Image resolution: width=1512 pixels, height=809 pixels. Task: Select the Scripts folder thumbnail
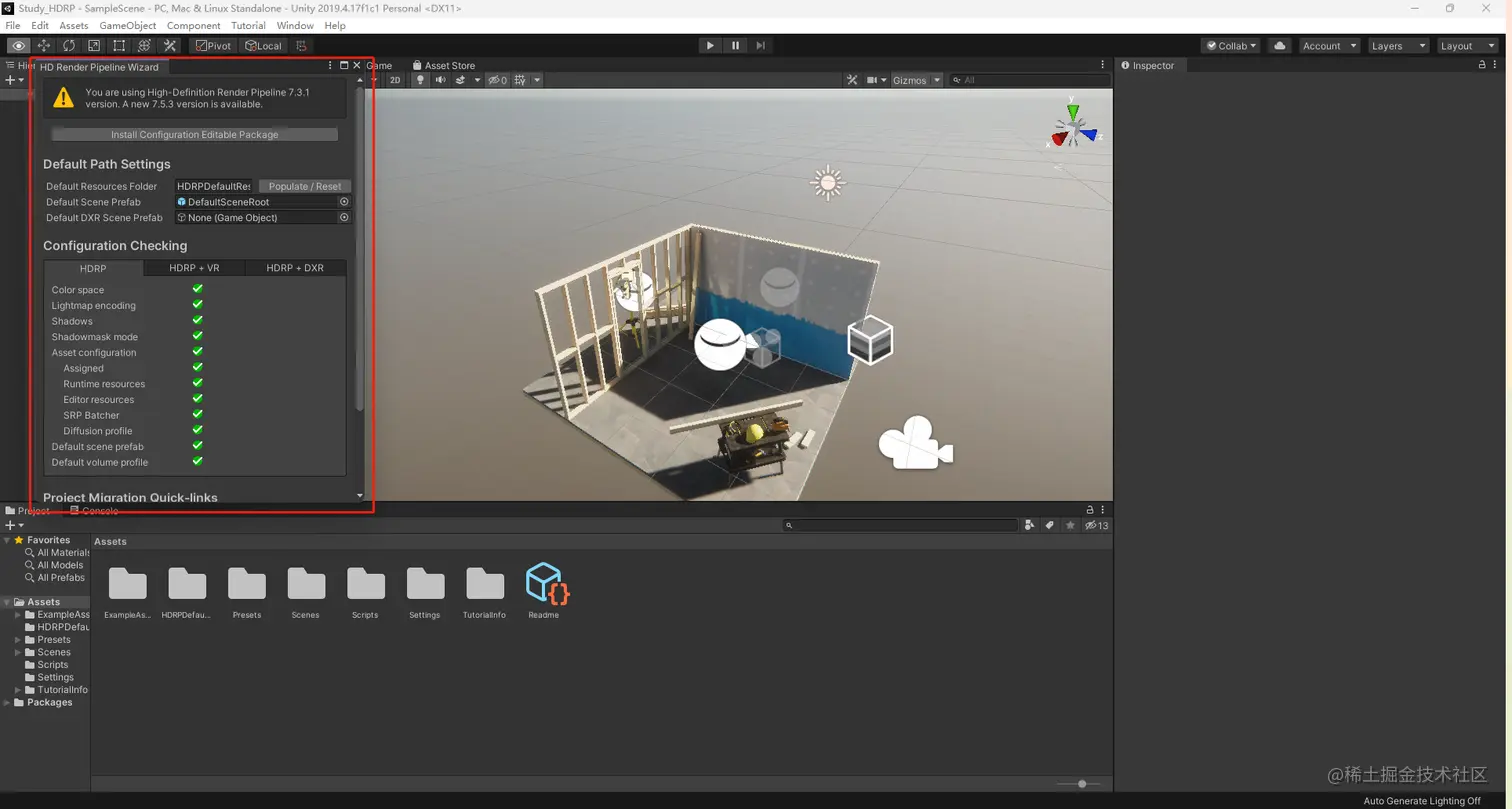365,591
